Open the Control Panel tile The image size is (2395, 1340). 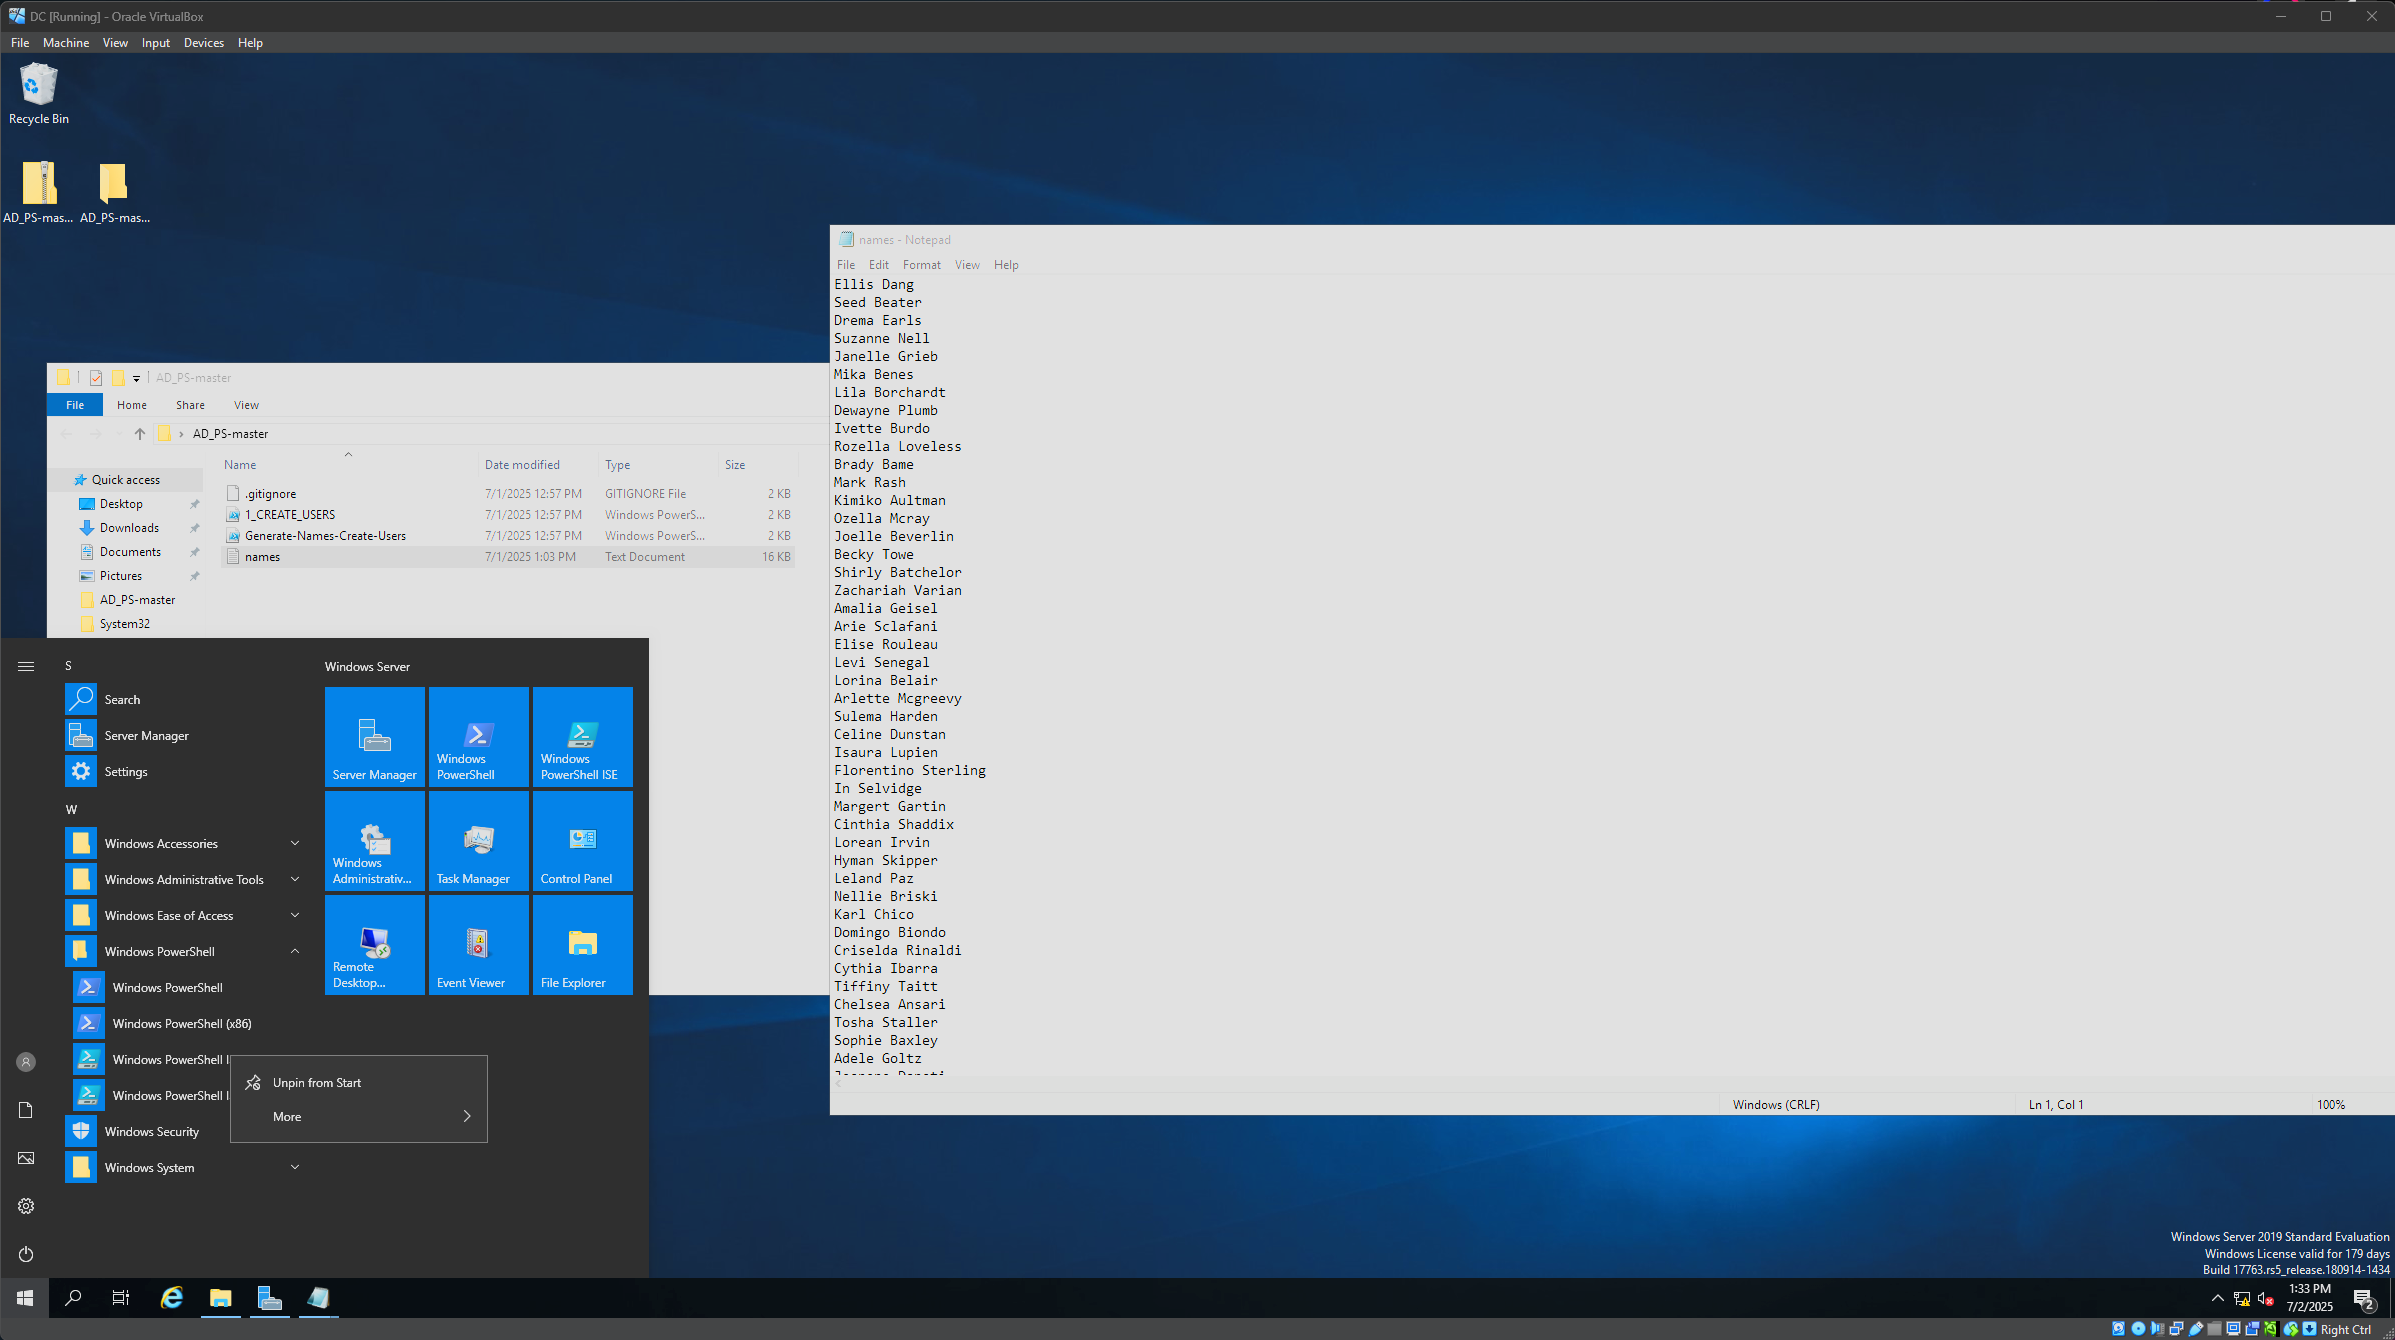tap(583, 840)
